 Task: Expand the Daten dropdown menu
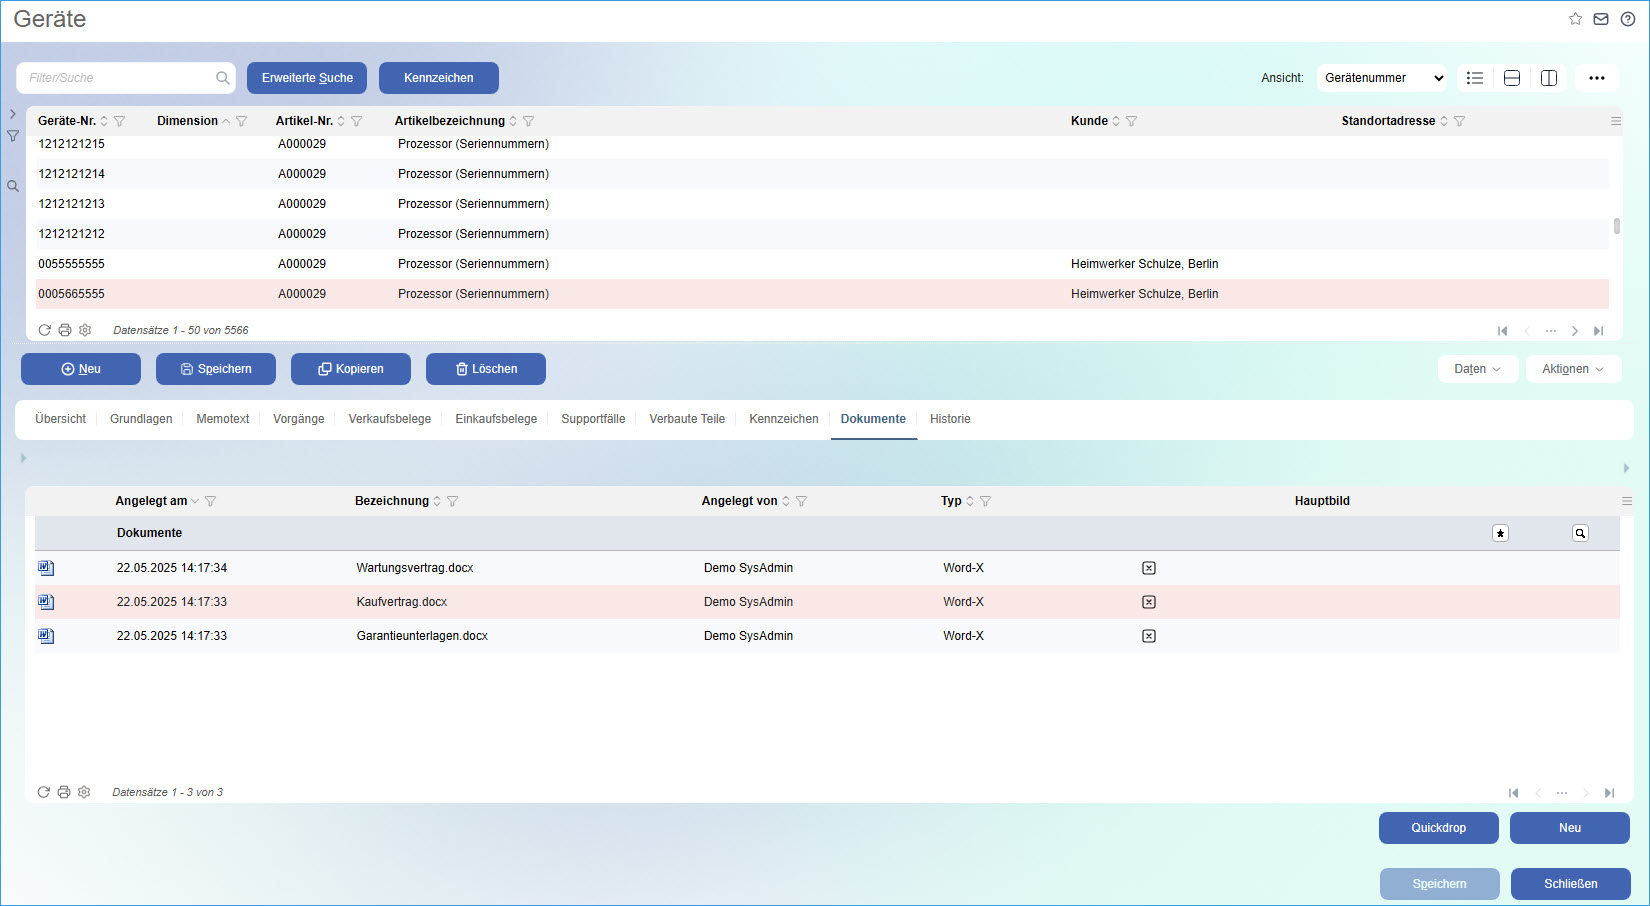pos(1477,369)
